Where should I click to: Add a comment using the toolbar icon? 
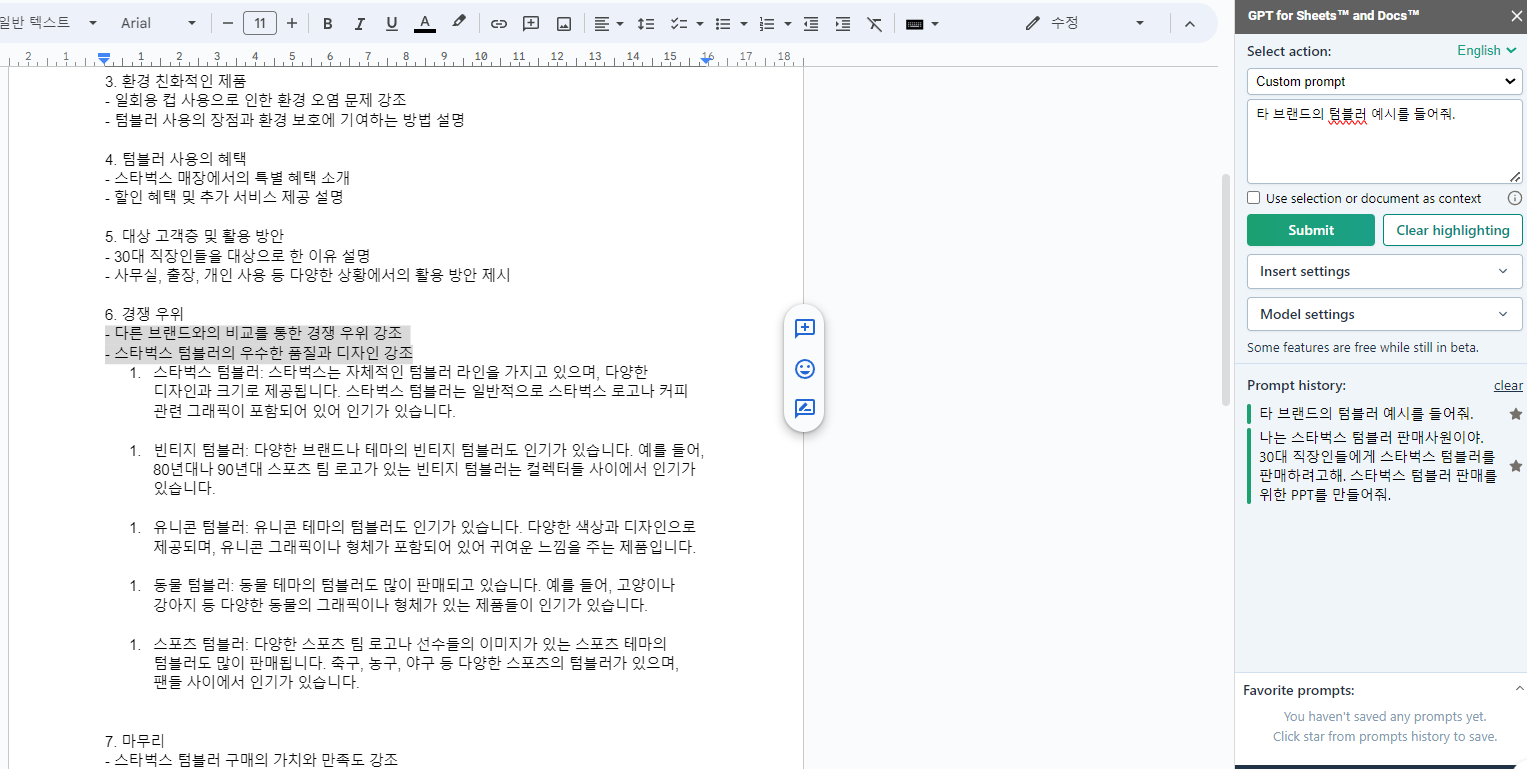point(531,23)
